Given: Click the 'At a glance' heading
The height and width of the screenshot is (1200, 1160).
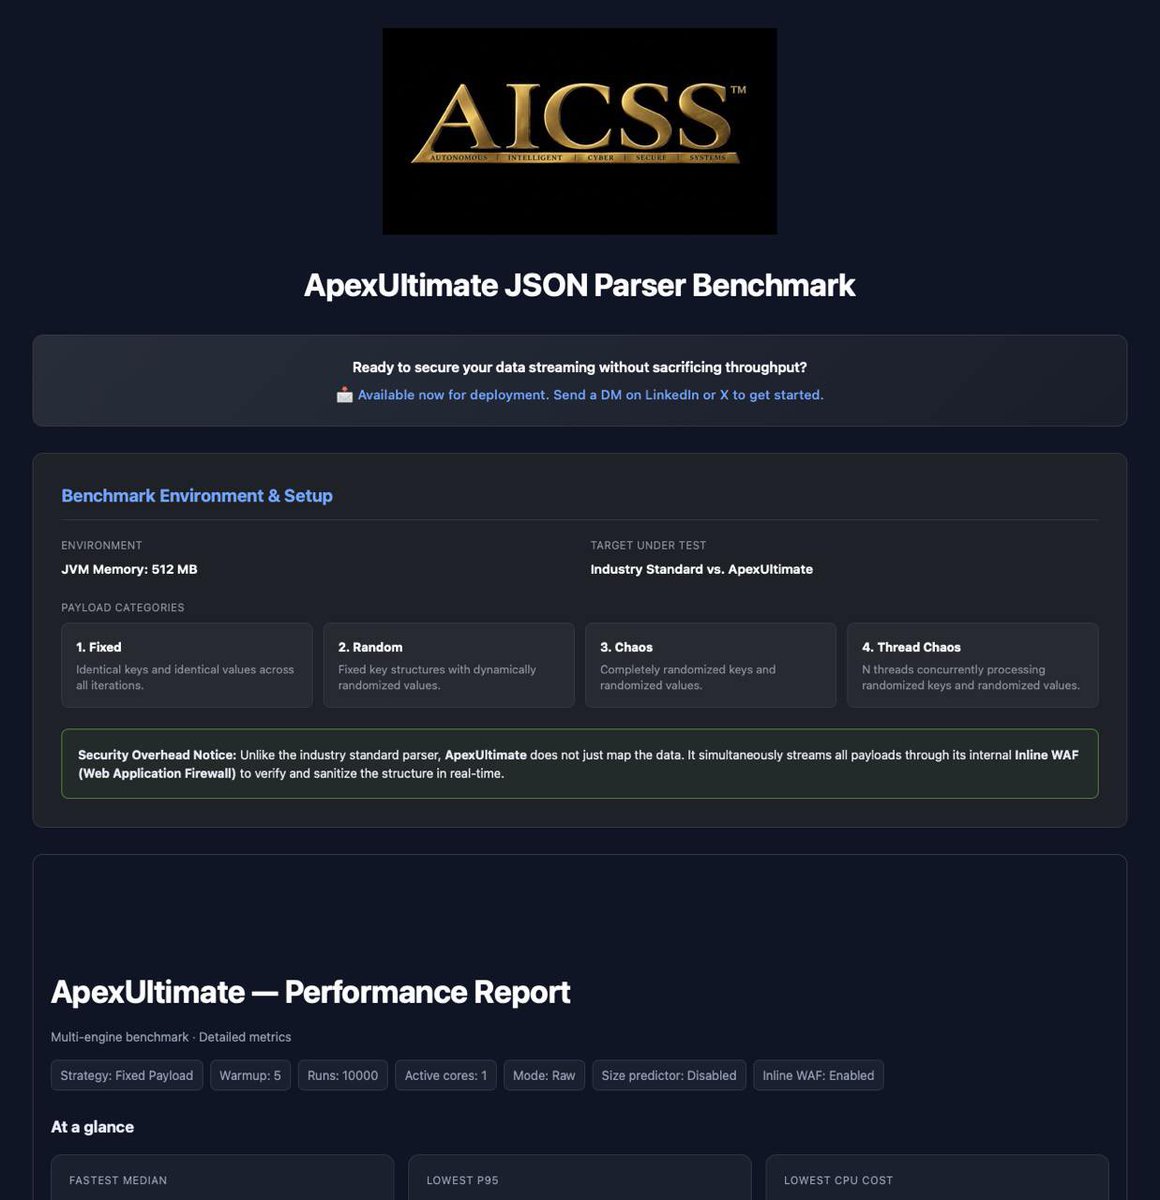Looking at the screenshot, I should click(92, 1127).
